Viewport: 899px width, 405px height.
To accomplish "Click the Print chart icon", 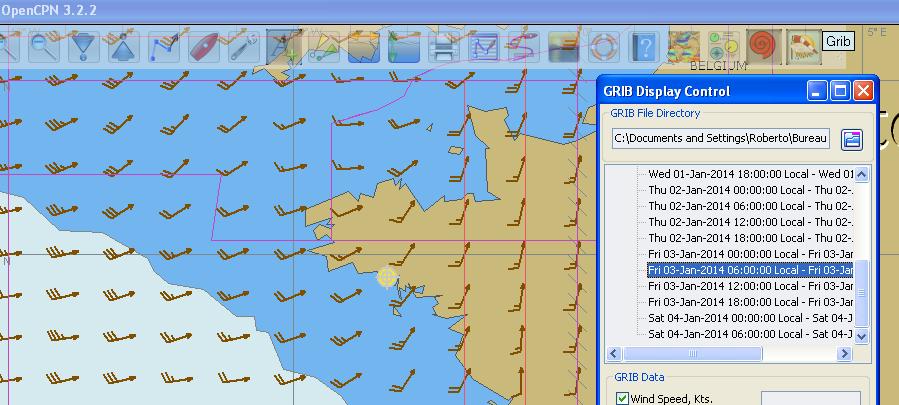I will pyautogui.click(x=444, y=46).
